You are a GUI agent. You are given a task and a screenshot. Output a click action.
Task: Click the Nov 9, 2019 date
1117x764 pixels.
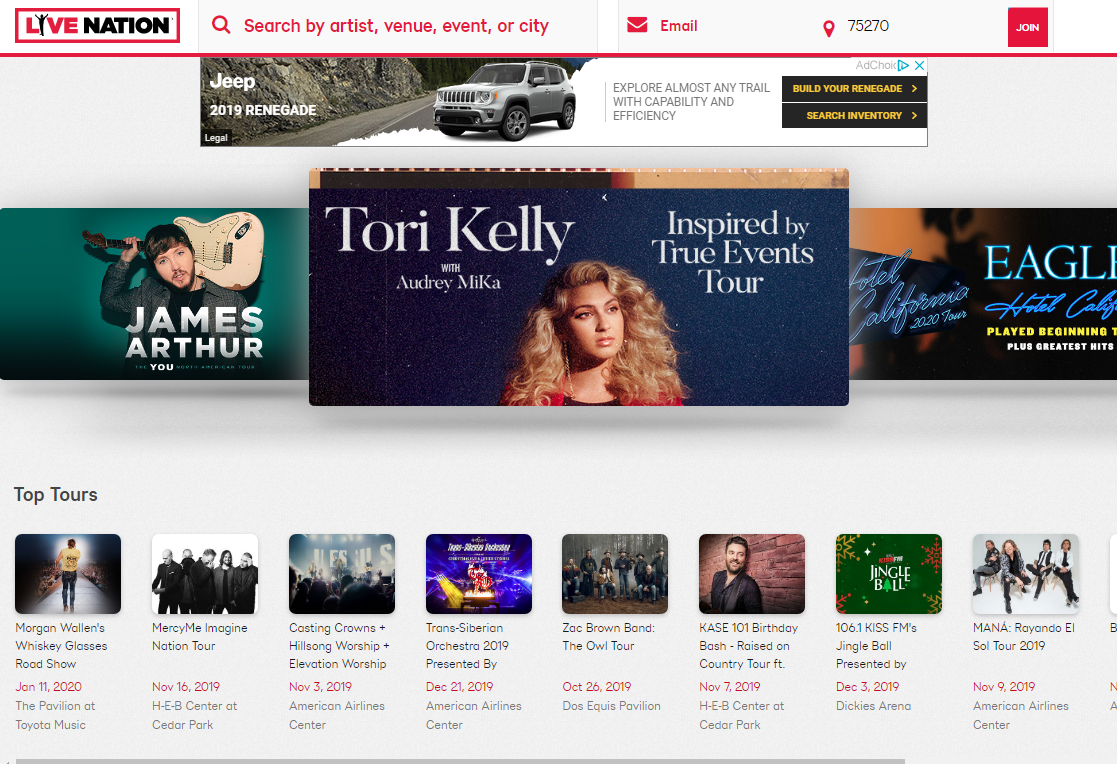1004,686
